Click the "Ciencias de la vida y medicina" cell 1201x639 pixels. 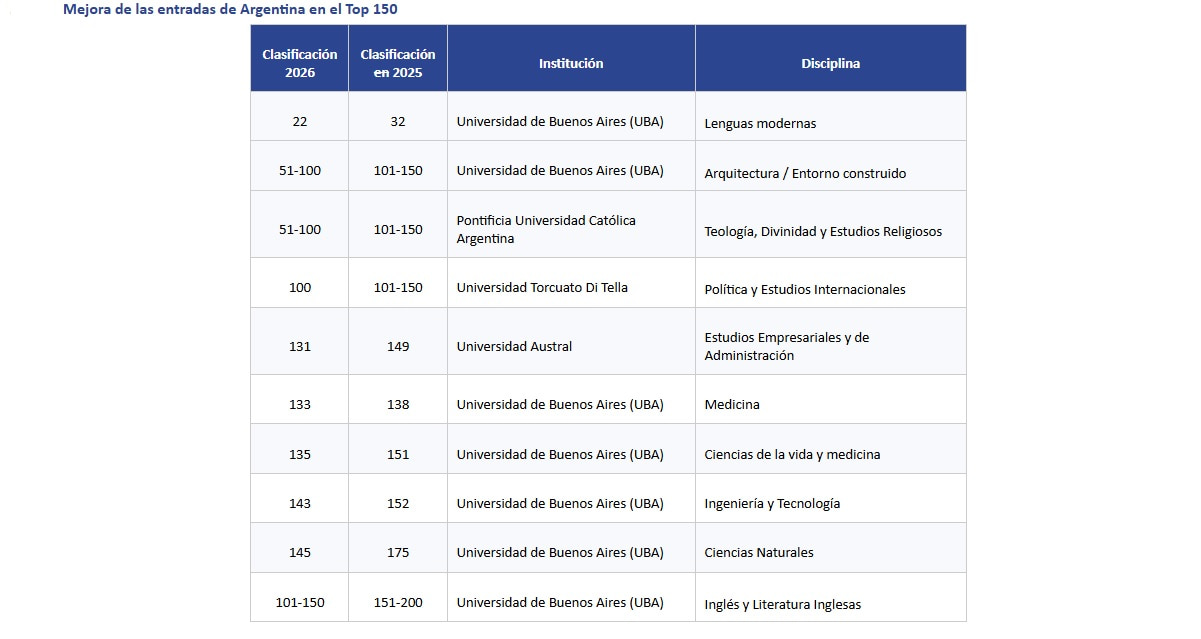(792, 454)
